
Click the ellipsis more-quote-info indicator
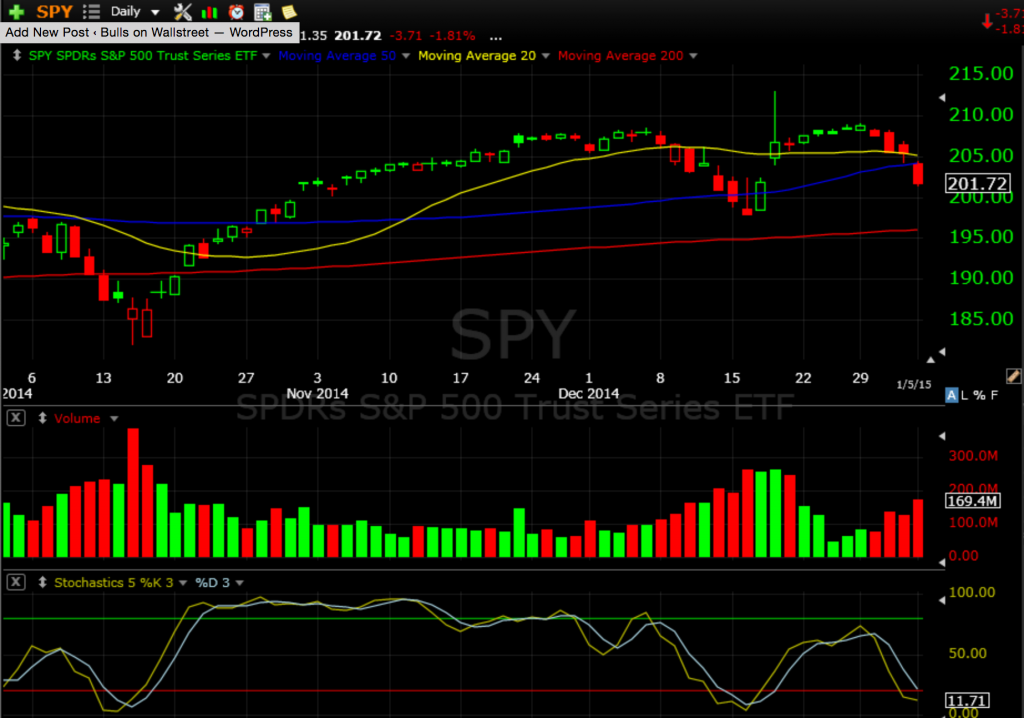tap(496, 37)
